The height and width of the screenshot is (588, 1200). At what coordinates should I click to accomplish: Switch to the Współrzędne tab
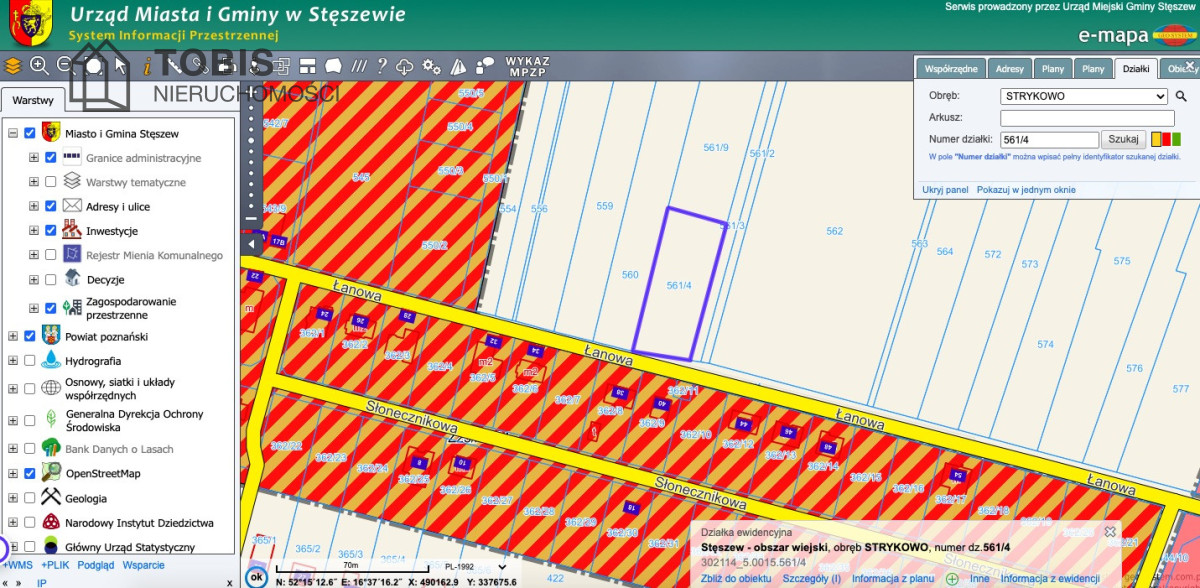[951, 69]
